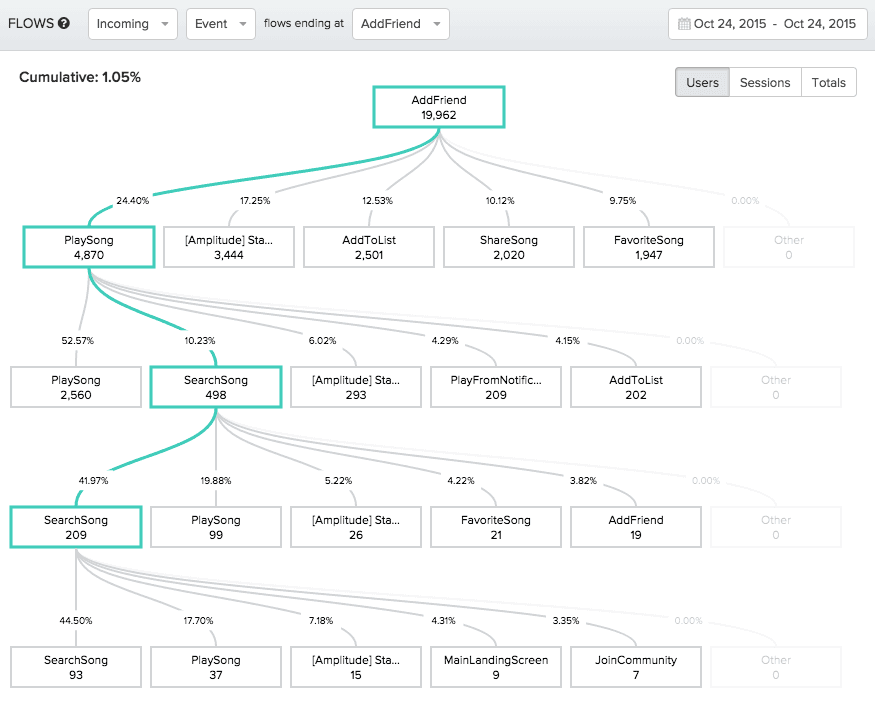Click the PlayFromNotific... 209 node
Viewport: 875px width, 703px height.
pos(495,387)
